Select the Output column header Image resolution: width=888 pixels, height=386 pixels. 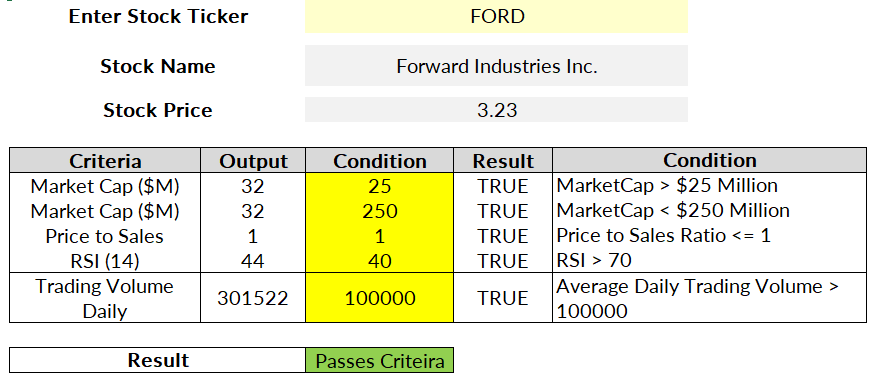253,161
